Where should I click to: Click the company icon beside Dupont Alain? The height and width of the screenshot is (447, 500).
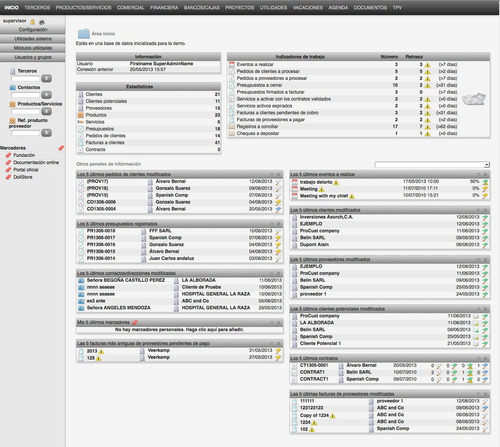(x=294, y=245)
